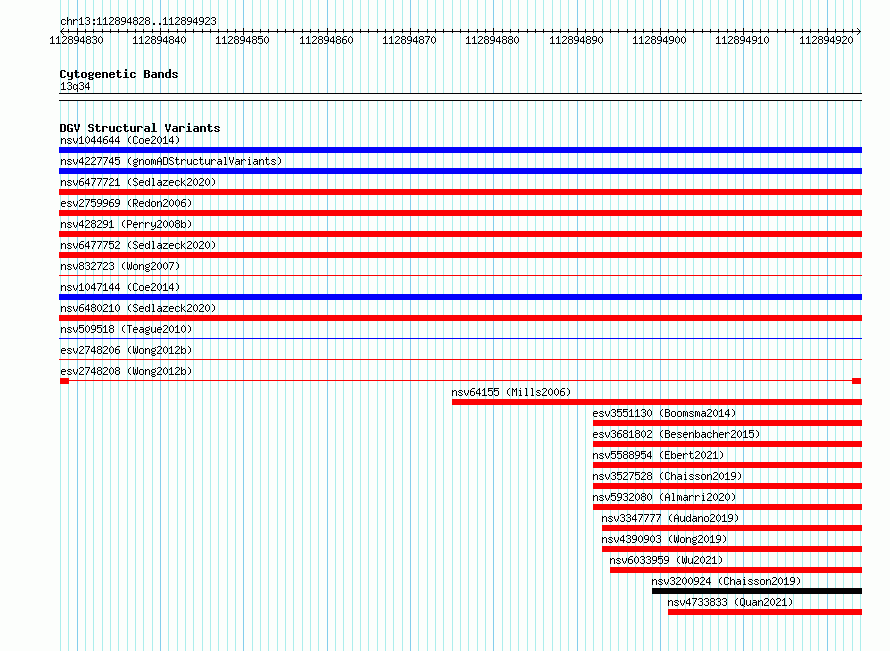Click the esv2759969 (Redon2006) label
Screen dimensions: 890x651
pos(126,203)
